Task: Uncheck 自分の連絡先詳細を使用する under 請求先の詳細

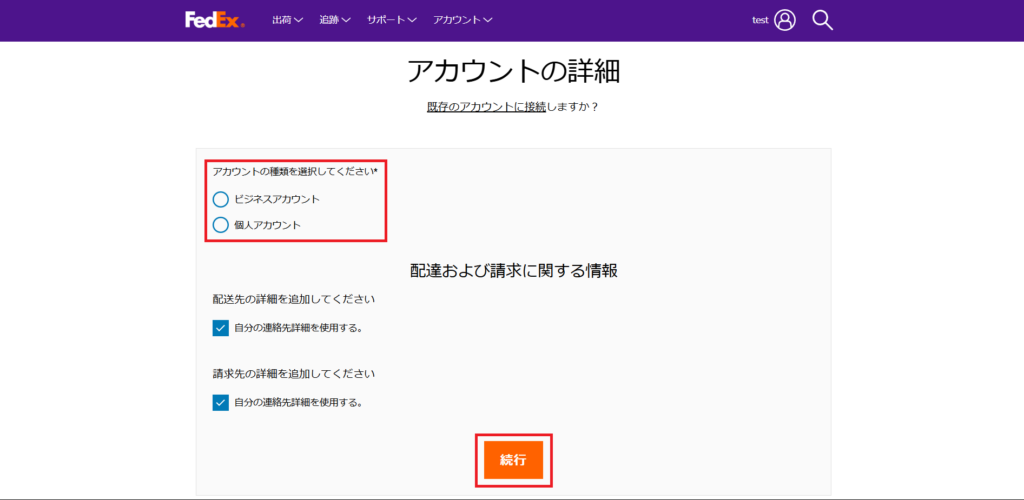Action: 221,402
